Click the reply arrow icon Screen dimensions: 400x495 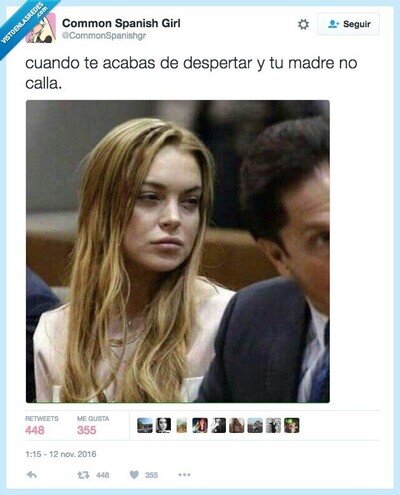coord(32,475)
